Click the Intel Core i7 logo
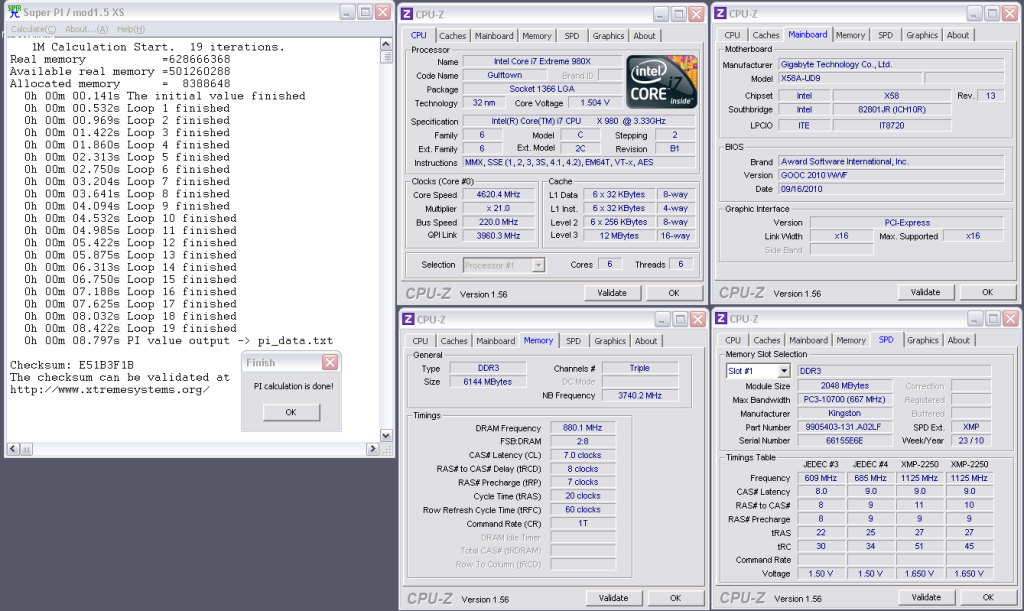The height and width of the screenshot is (611, 1024). pyautogui.click(x=660, y=82)
